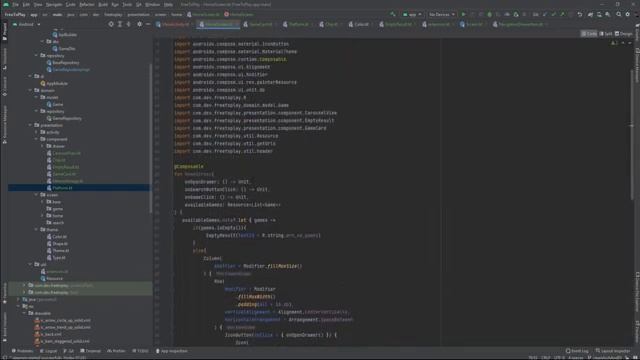Switch editor to Split view mode
The height and width of the screenshot is (360, 640).
[606, 34]
